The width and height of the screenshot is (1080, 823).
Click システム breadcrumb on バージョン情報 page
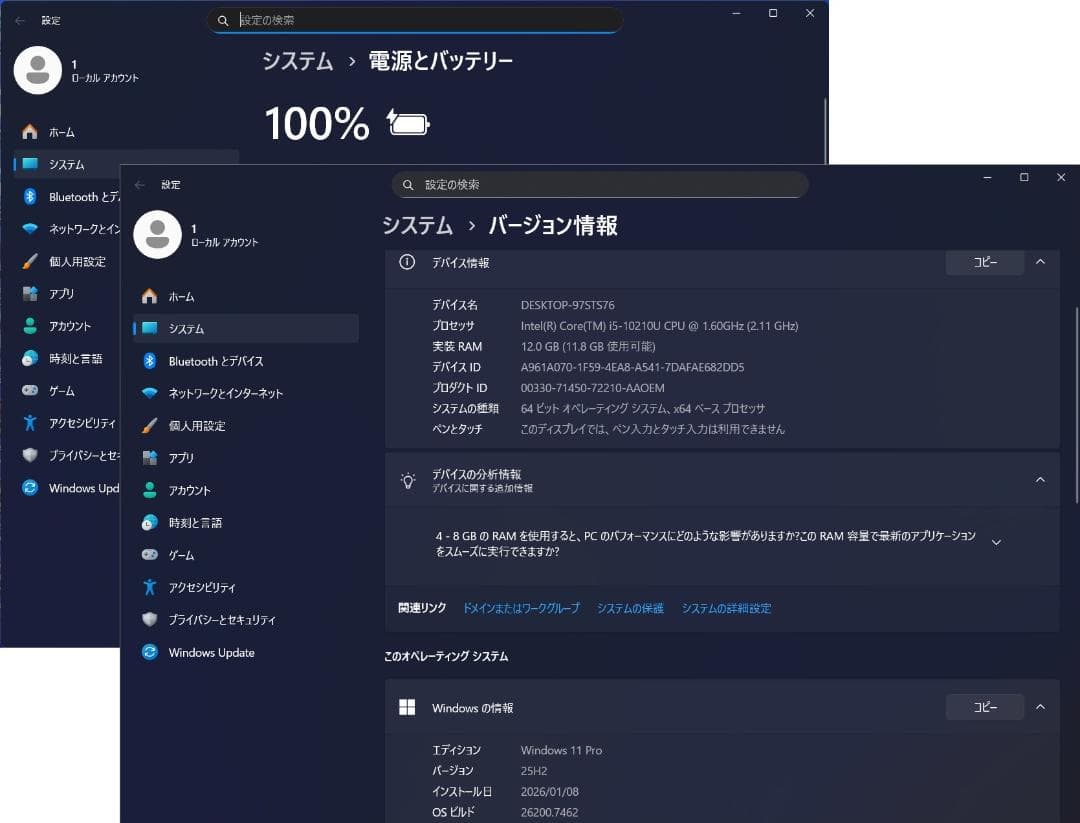click(x=416, y=226)
